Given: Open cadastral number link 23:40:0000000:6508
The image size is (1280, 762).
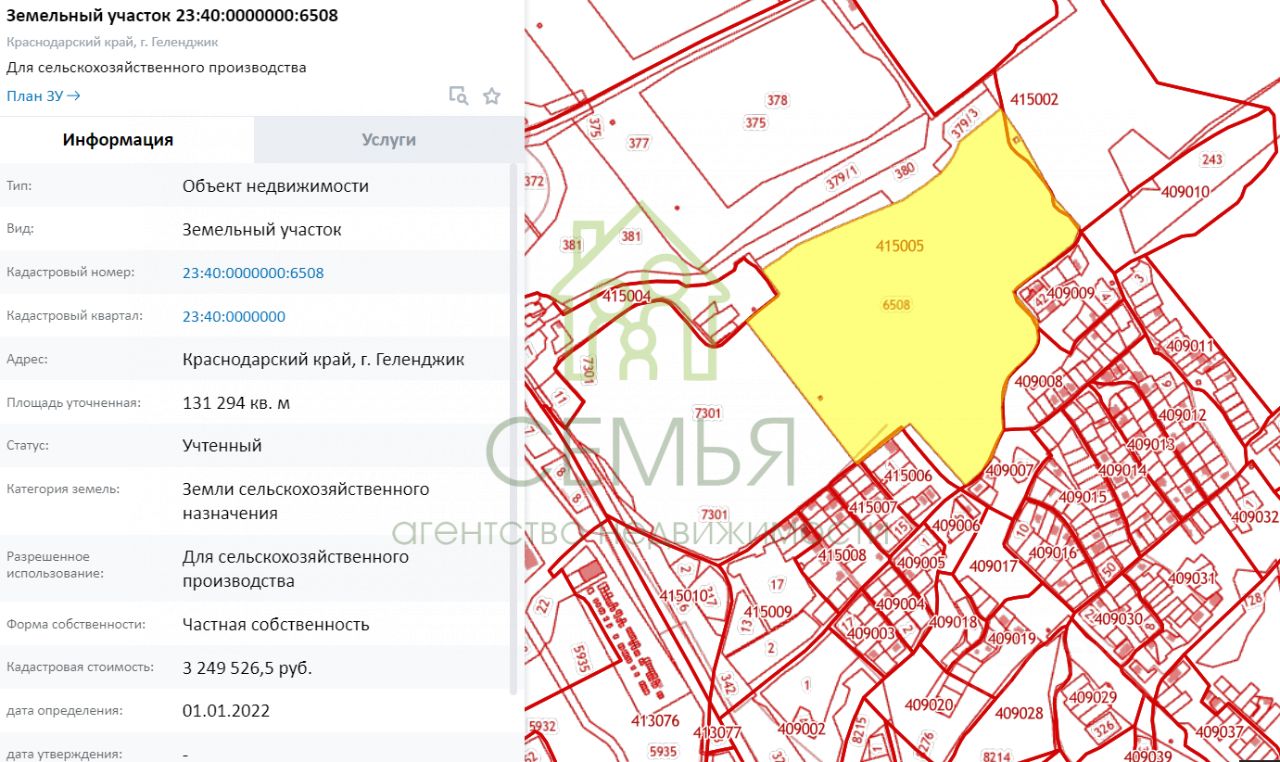Looking at the screenshot, I should coord(253,273).
